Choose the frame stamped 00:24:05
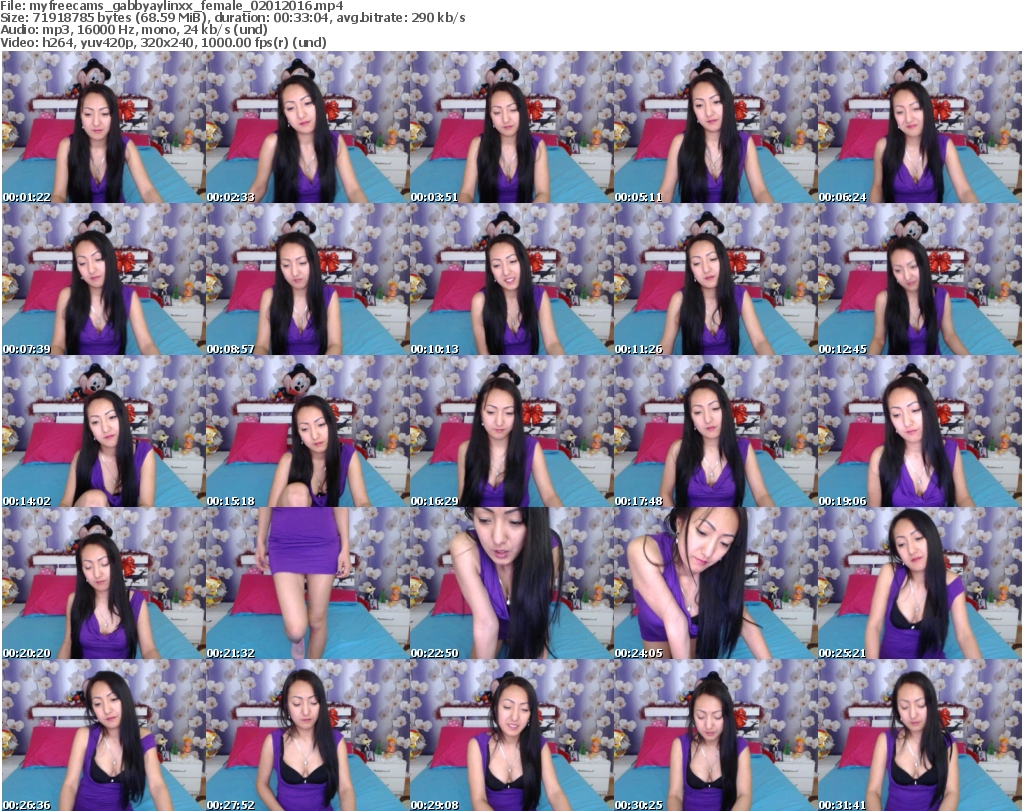This screenshot has height=811, width=1024. click(715, 583)
